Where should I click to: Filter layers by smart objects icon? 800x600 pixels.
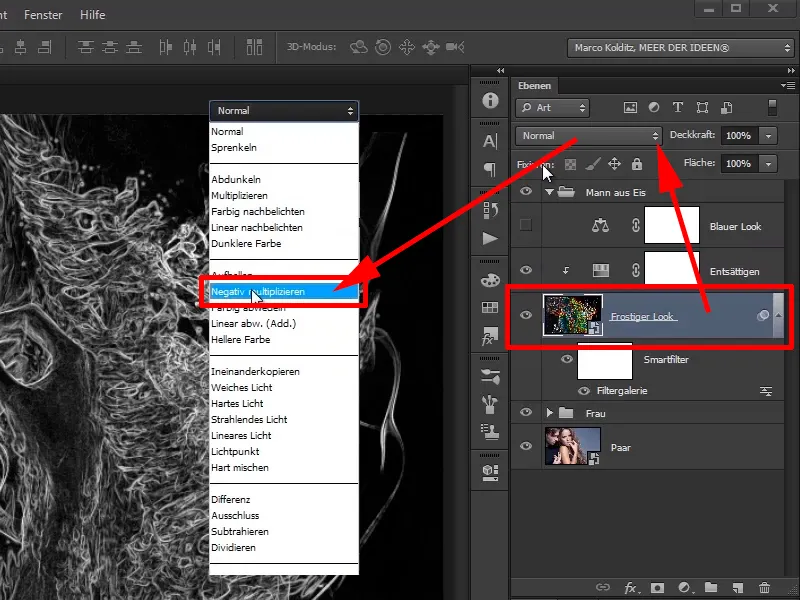pos(727,107)
